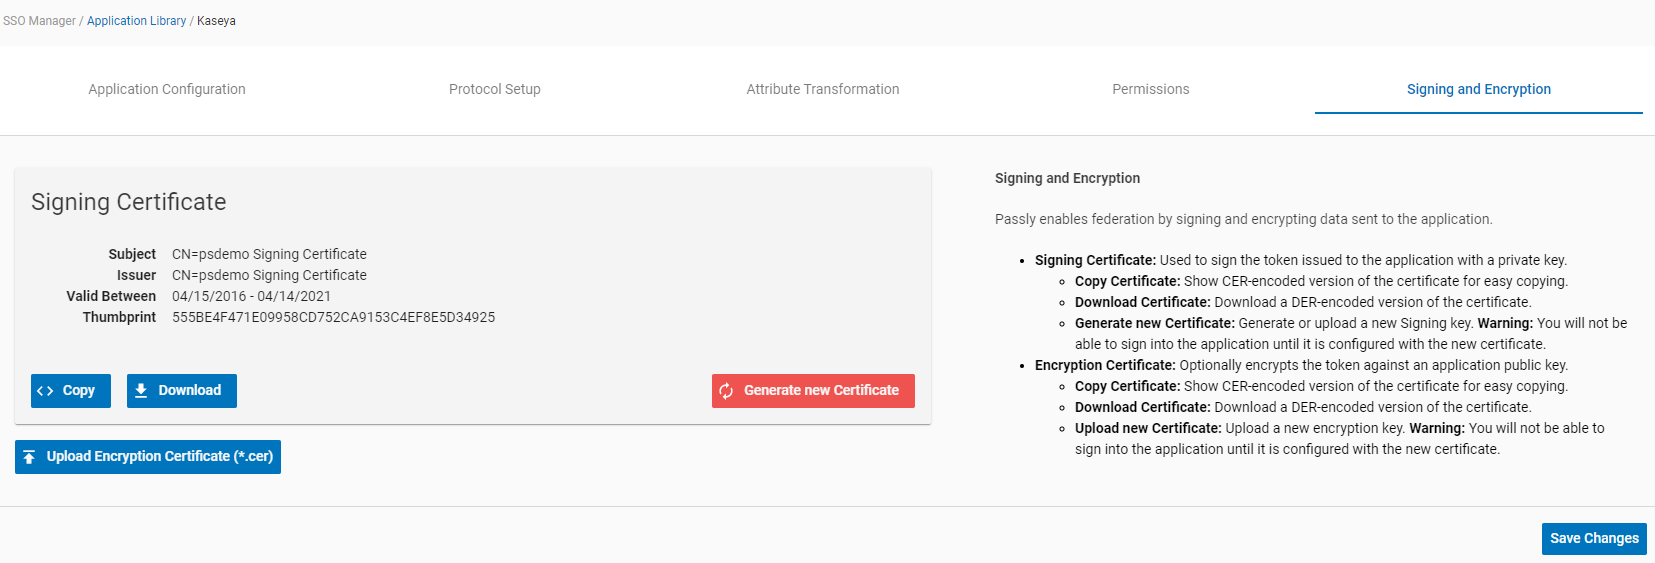
Task: Click SSO Manager in the breadcrumb
Action: [x=39, y=21]
